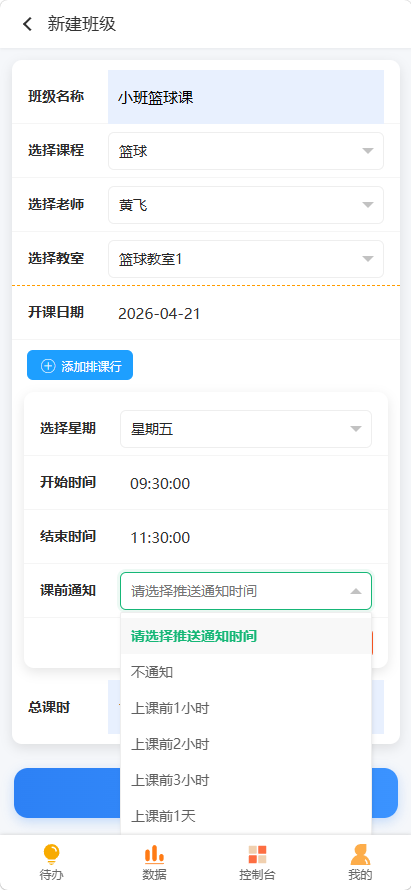Collapse the 课前通知 dropdown arrow
411x890 pixels.
click(356, 591)
